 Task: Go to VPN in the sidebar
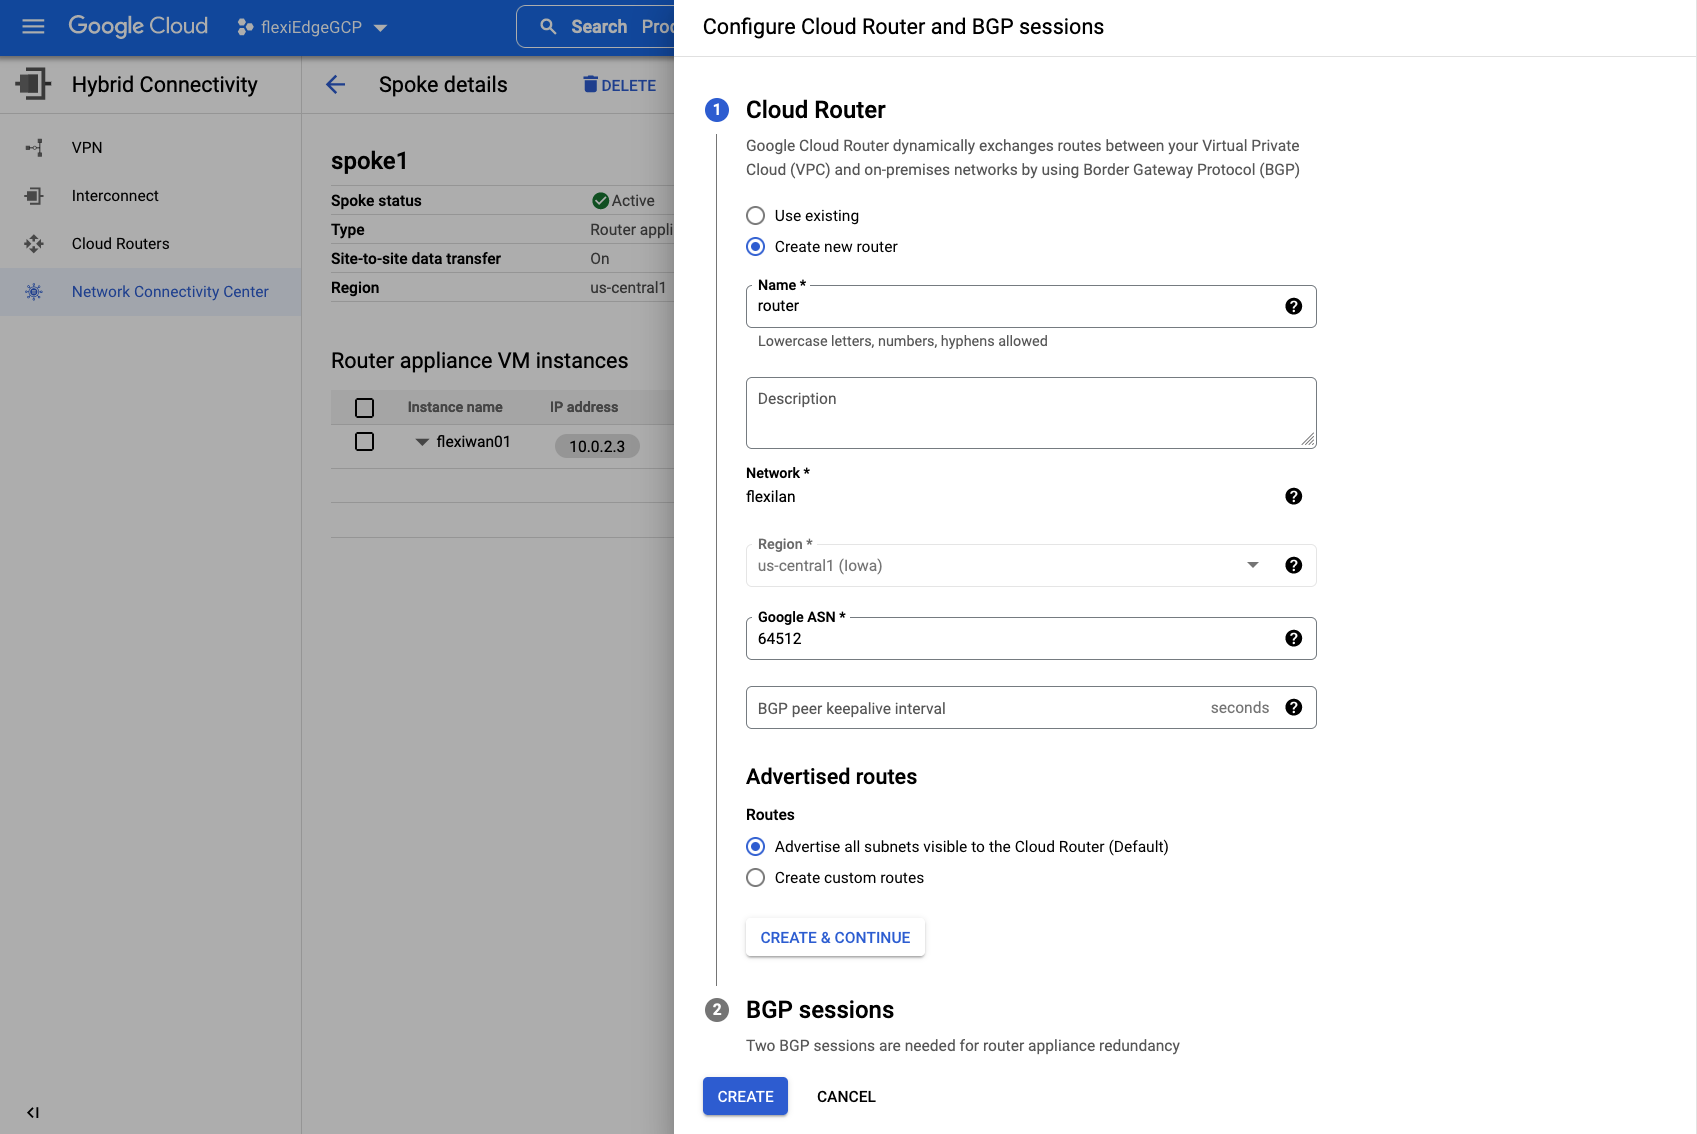[87, 148]
